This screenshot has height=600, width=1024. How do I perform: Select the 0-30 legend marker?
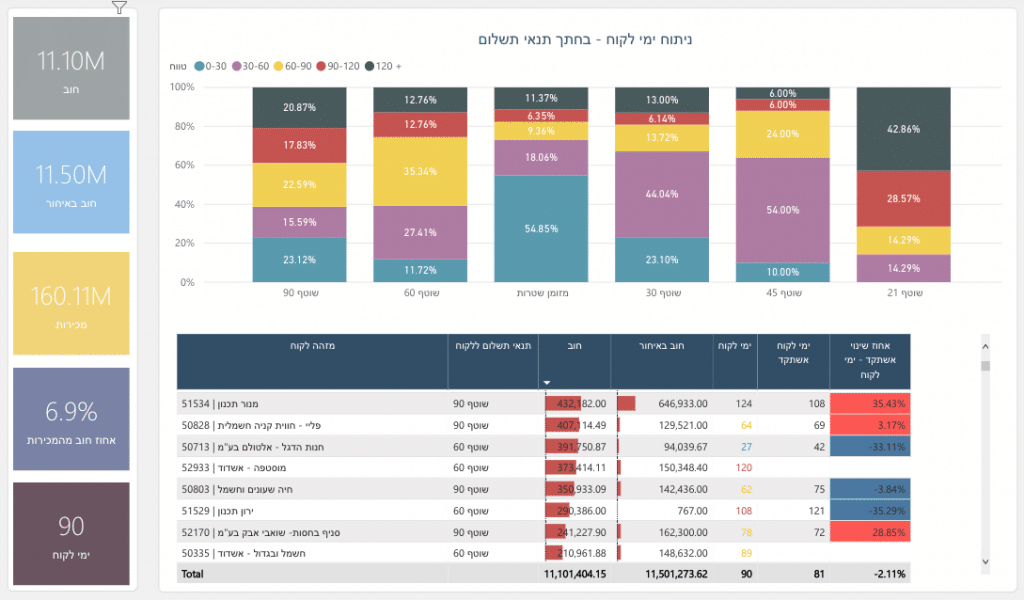(x=199, y=66)
